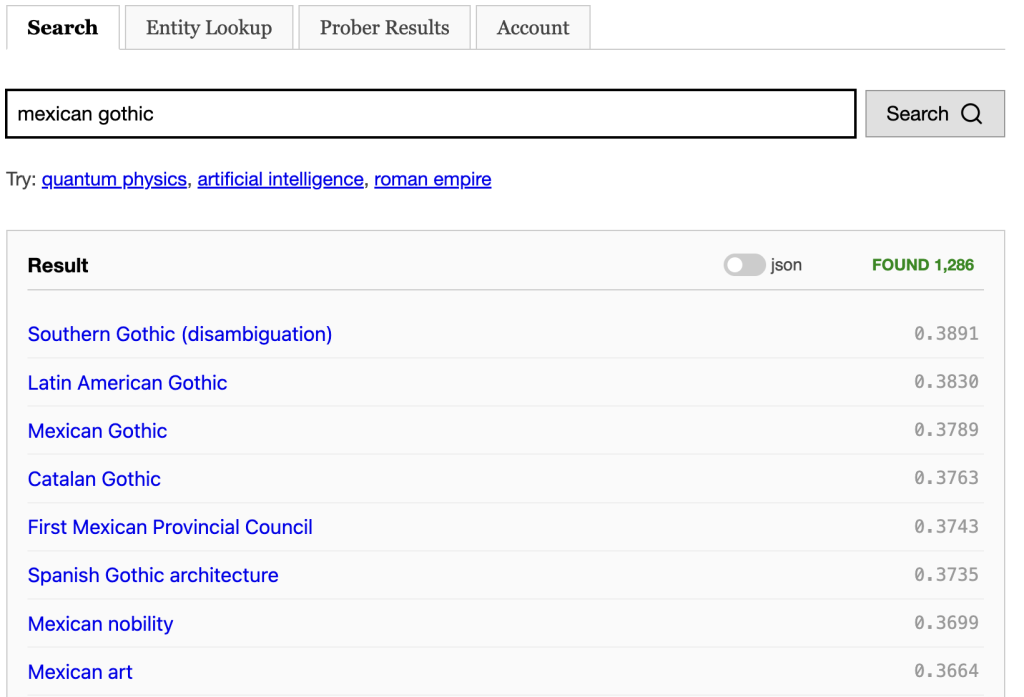
Task: Select the Search tab
Action: click(63, 28)
